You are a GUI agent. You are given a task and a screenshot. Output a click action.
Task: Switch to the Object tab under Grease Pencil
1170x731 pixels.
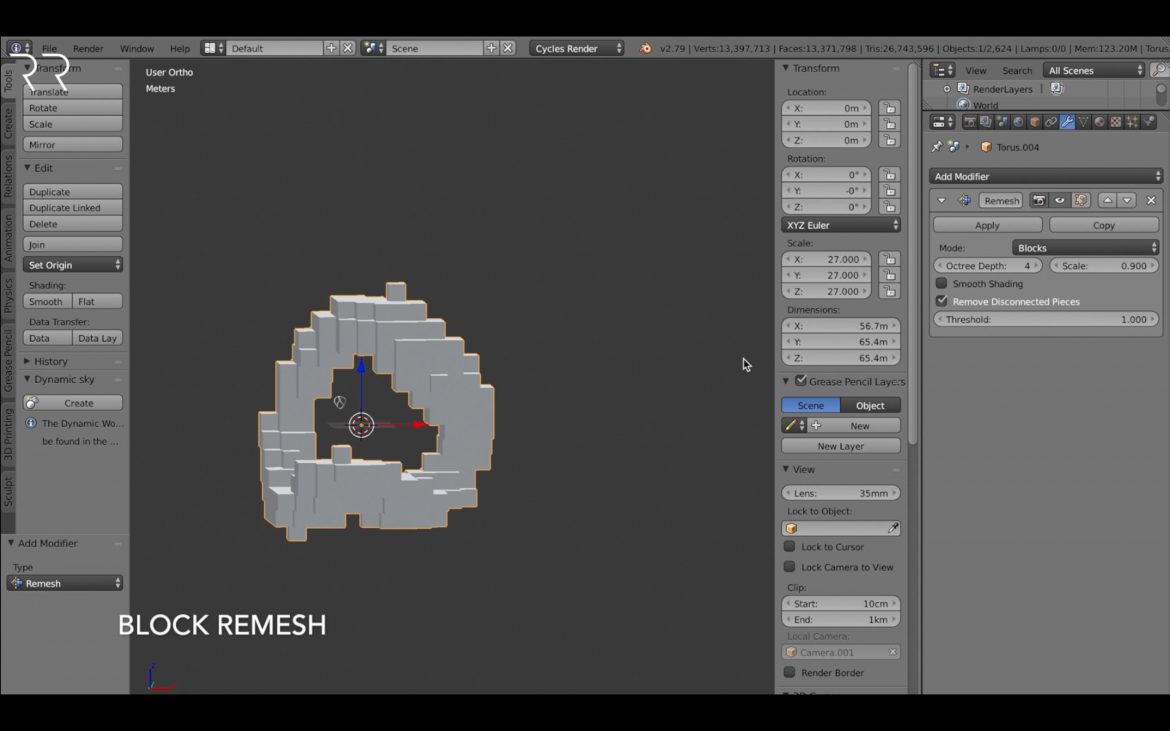coord(869,405)
